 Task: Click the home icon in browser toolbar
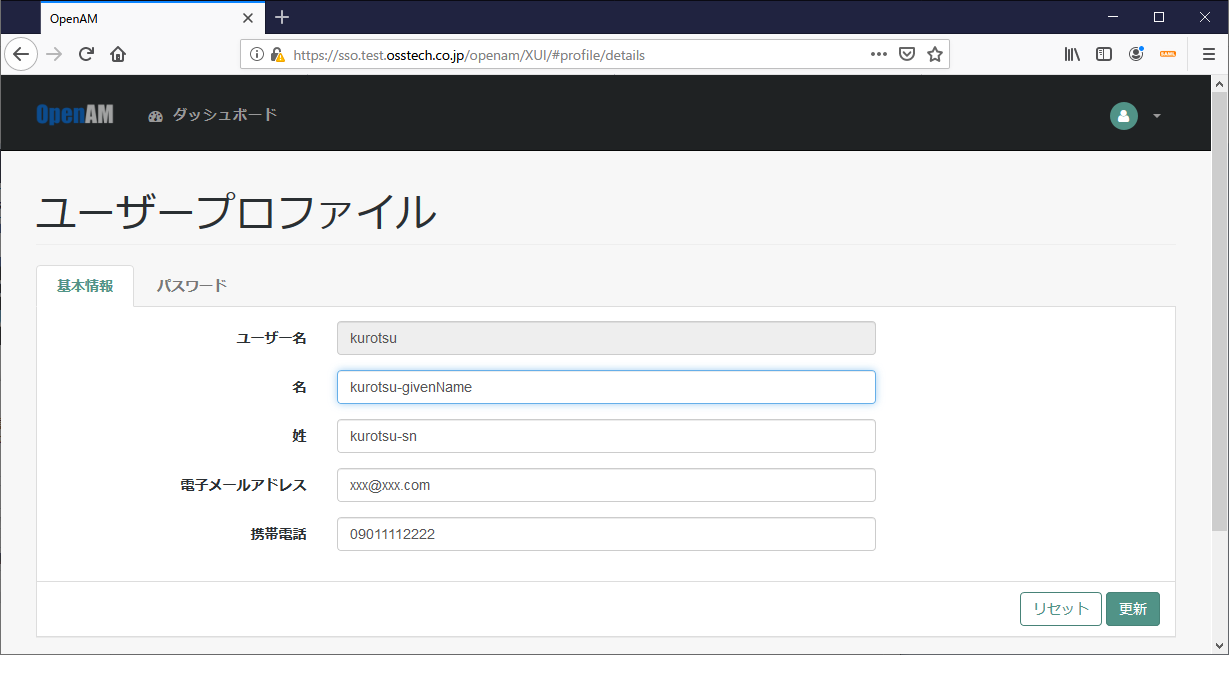(x=117, y=54)
